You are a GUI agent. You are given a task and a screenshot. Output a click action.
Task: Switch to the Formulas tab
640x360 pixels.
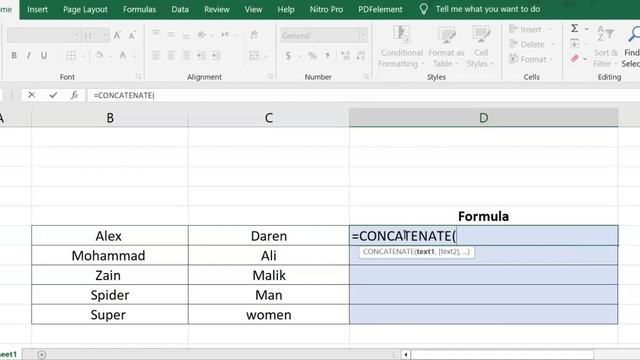pyautogui.click(x=140, y=9)
